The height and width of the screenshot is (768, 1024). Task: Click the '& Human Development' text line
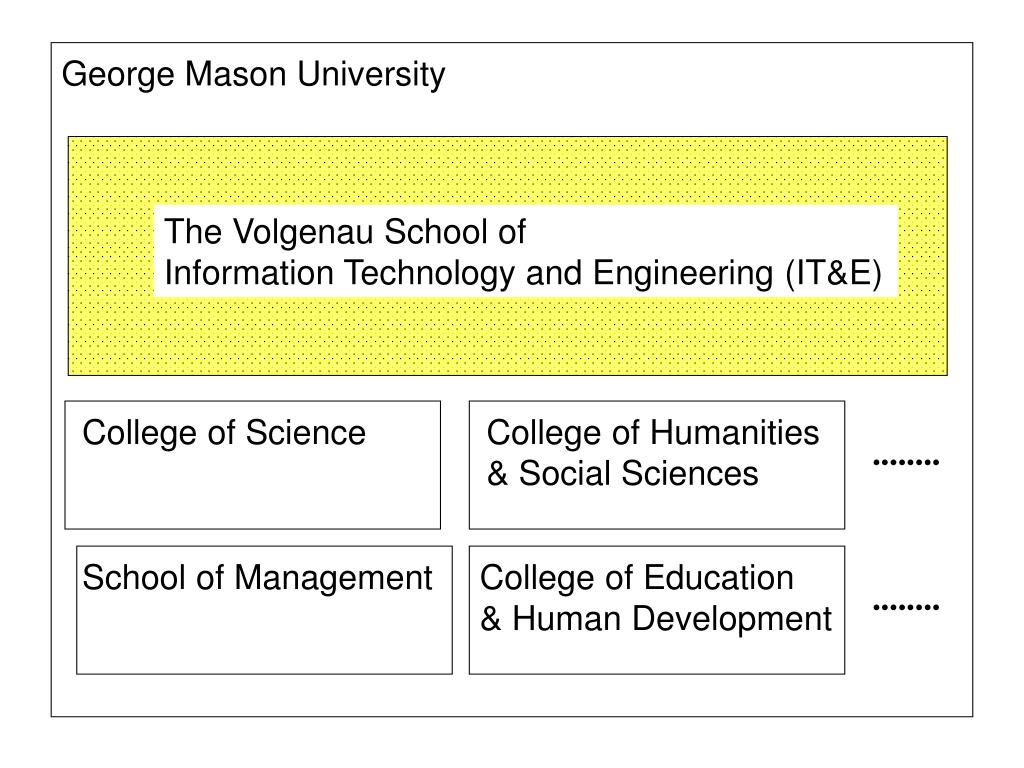click(656, 618)
